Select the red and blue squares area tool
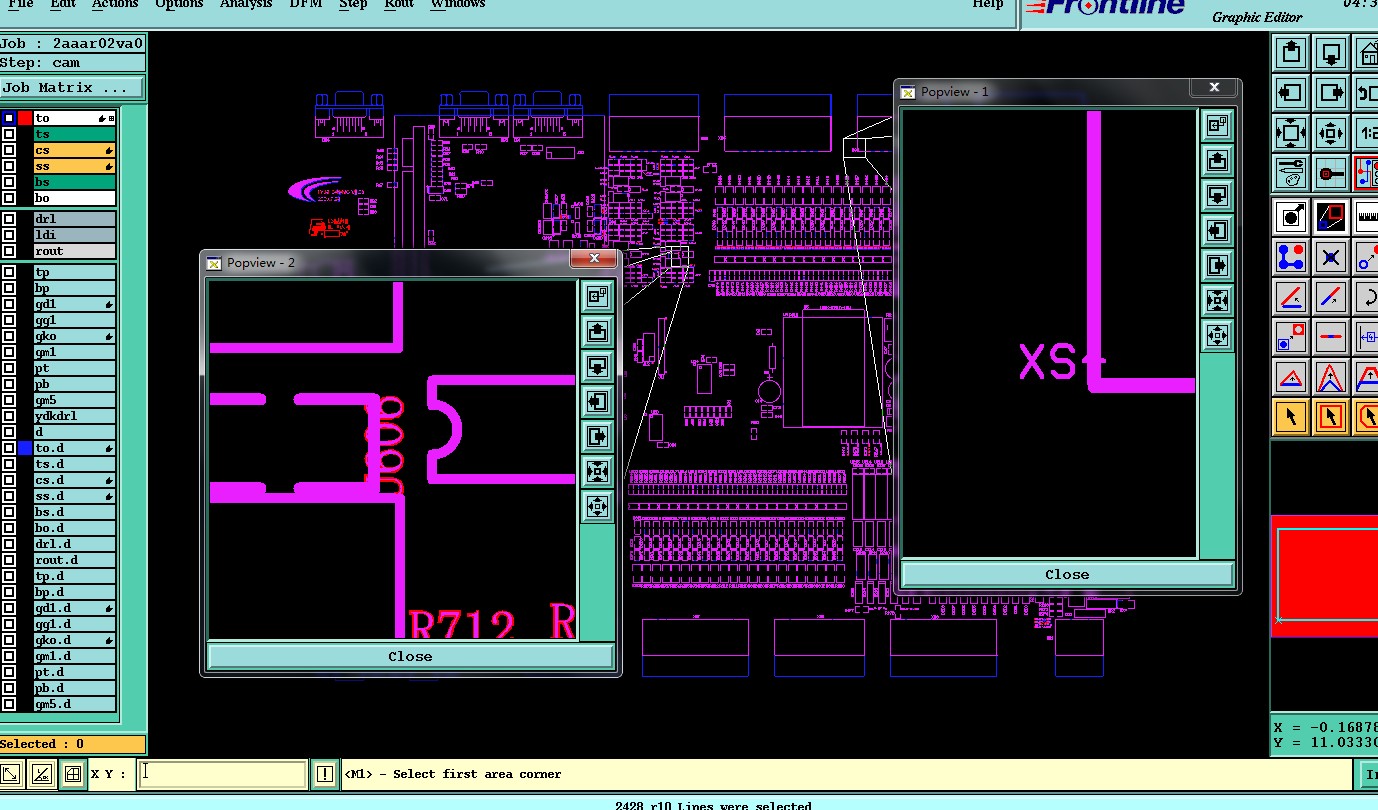The image size is (1378, 810). (x=1330, y=216)
